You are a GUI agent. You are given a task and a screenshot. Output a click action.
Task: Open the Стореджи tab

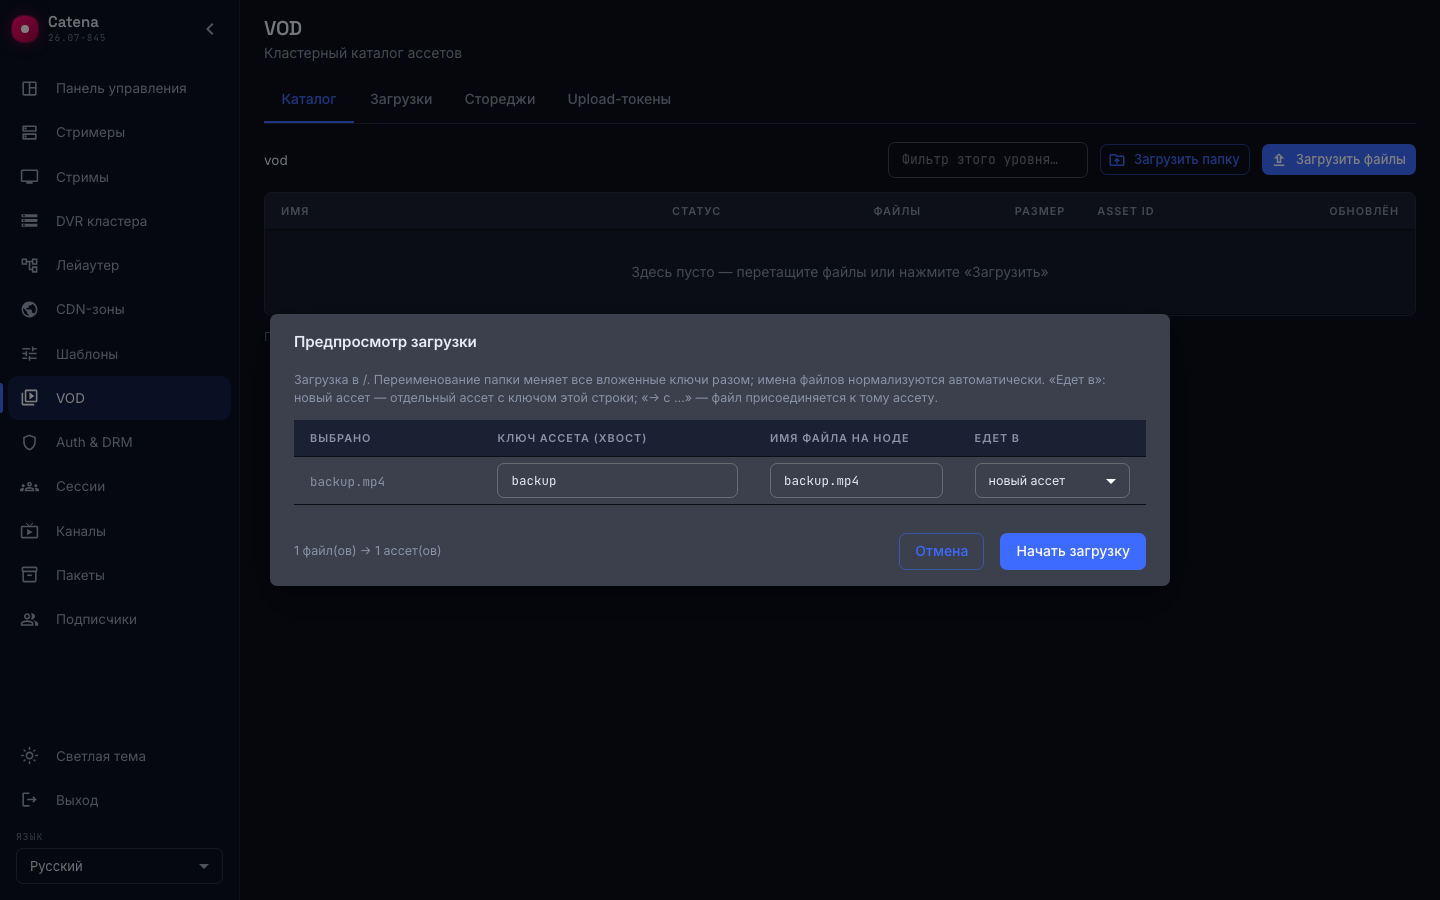pyautogui.click(x=500, y=99)
